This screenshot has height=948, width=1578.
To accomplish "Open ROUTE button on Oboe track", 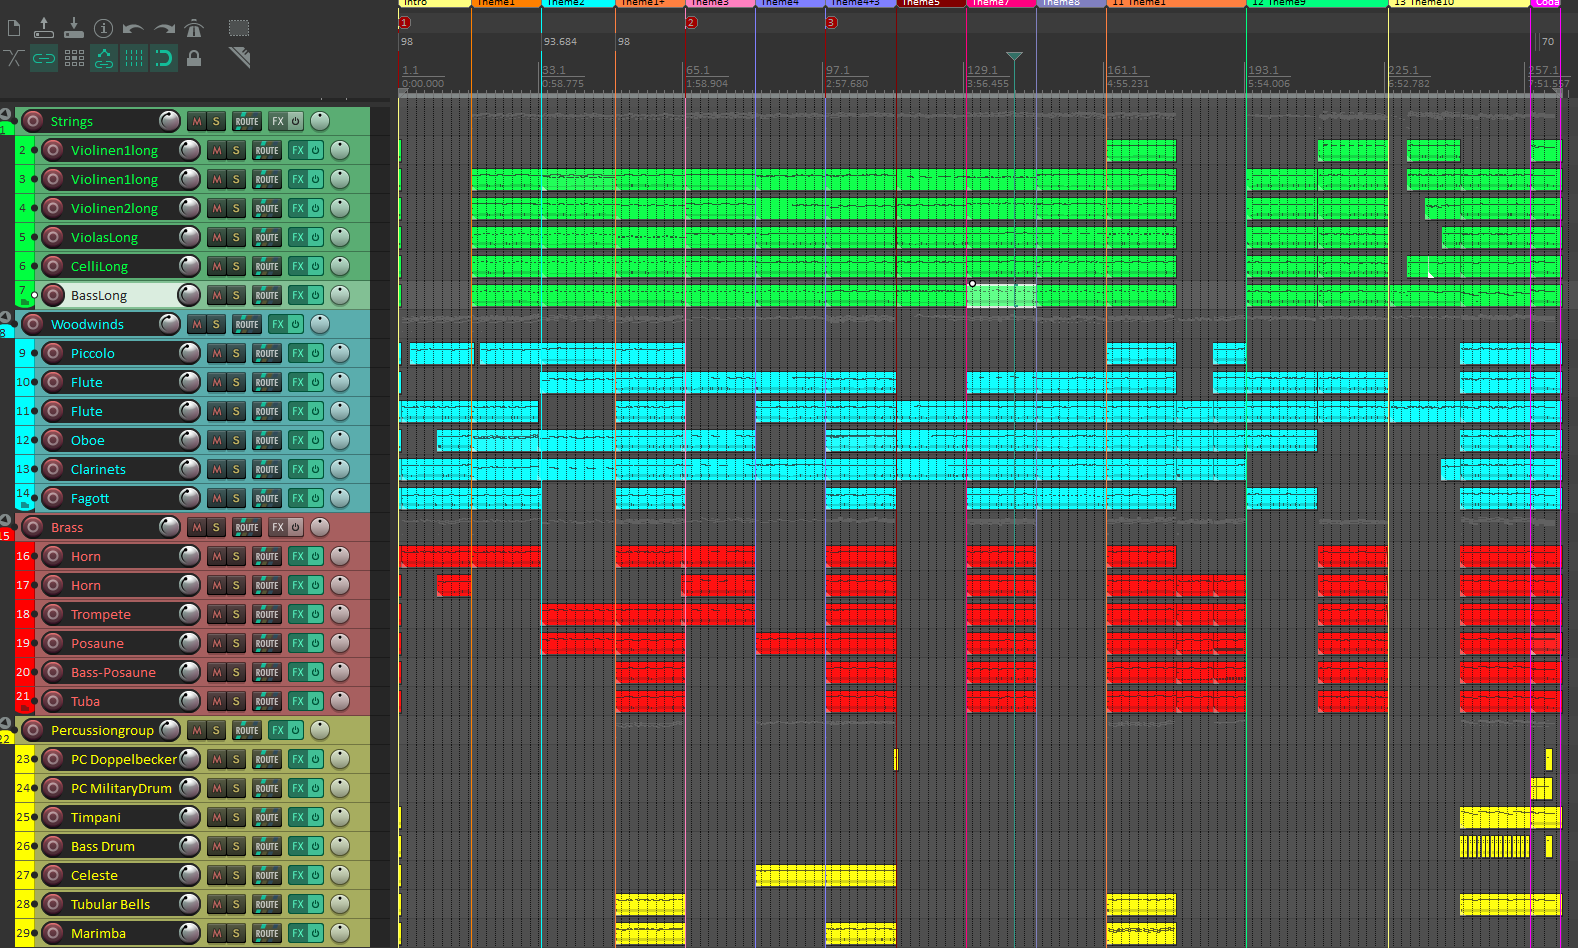I will tap(266, 440).
